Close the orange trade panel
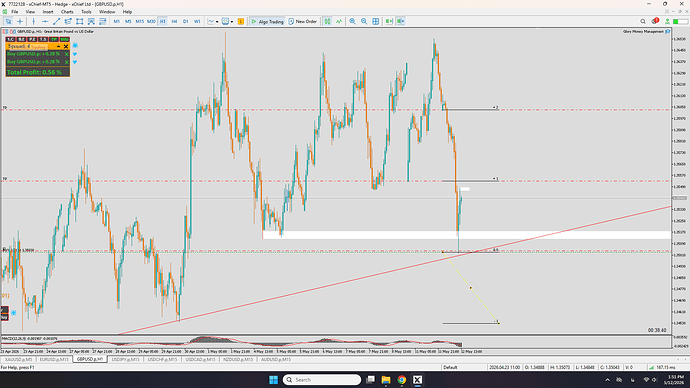690x388 pixels. tap(66, 46)
